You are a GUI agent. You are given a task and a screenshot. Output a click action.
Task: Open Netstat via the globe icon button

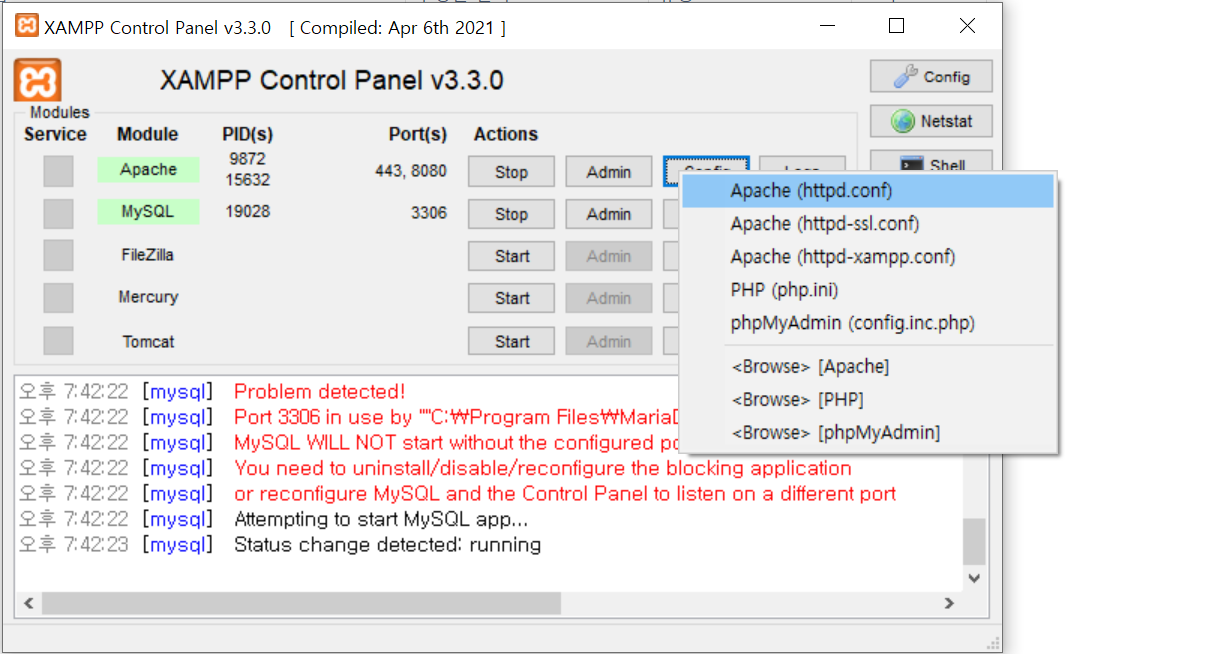(931, 122)
